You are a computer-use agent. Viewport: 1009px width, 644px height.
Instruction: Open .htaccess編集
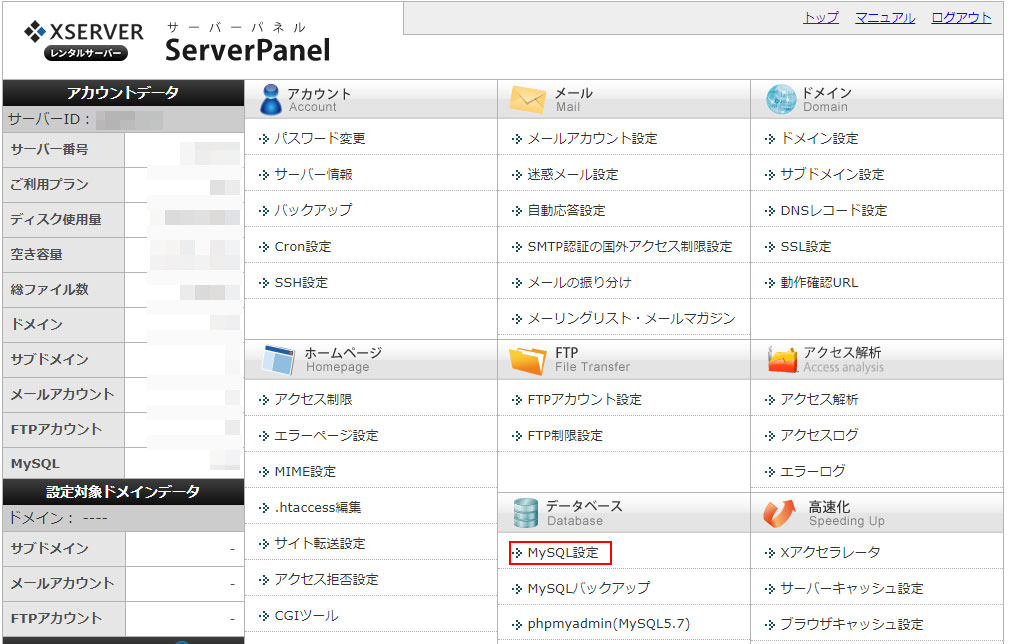tap(318, 508)
